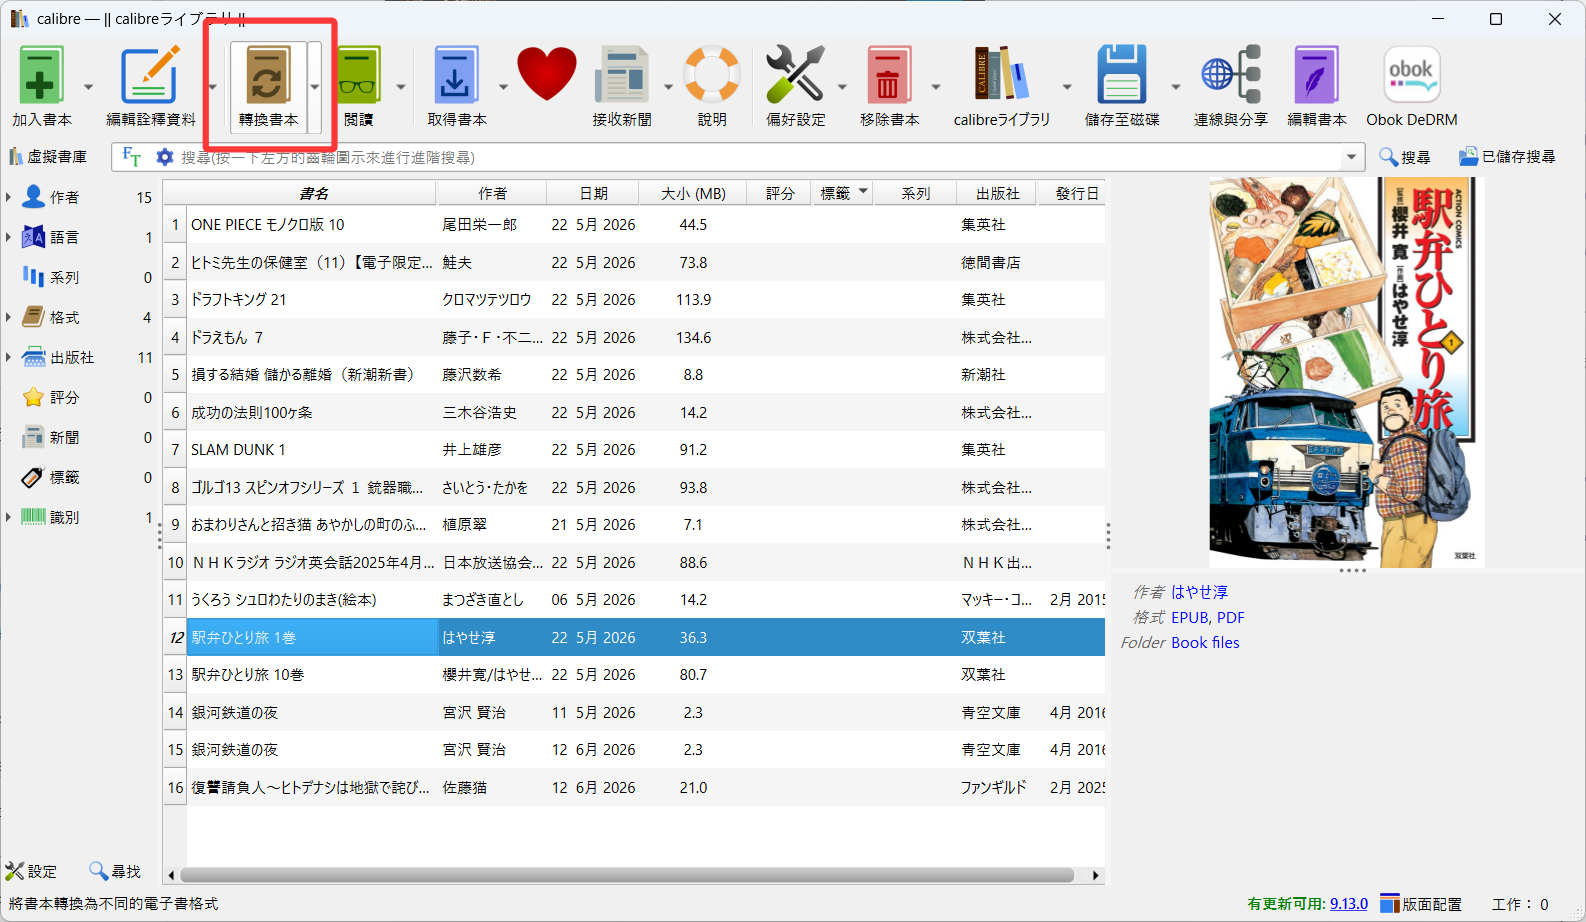1586x922 pixels.
Task: Expand the 語言 languages category
Action: tap(8, 237)
